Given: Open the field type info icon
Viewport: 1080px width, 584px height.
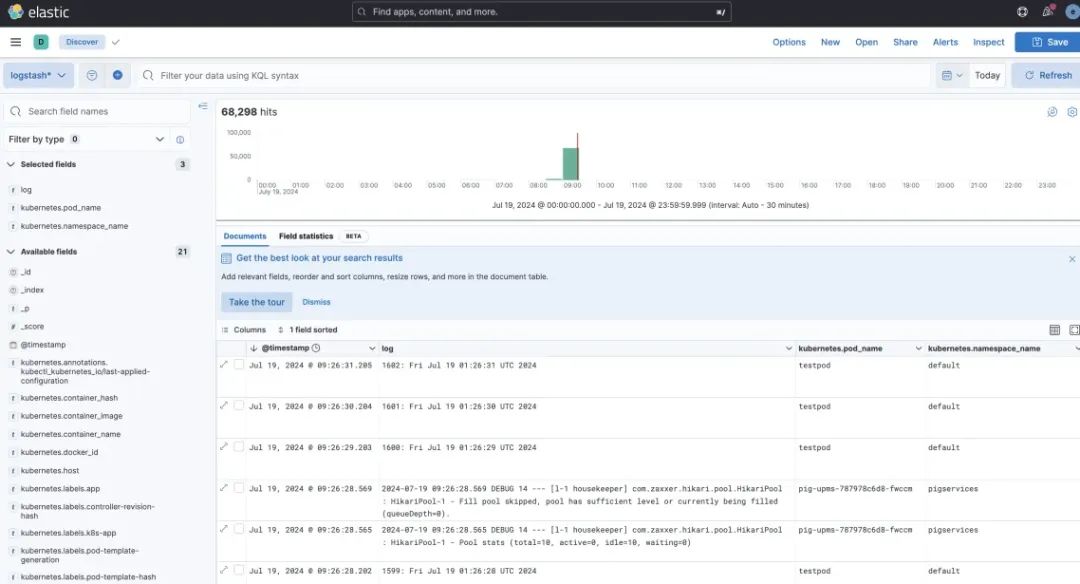Looking at the screenshot, I should pos(180,139).
